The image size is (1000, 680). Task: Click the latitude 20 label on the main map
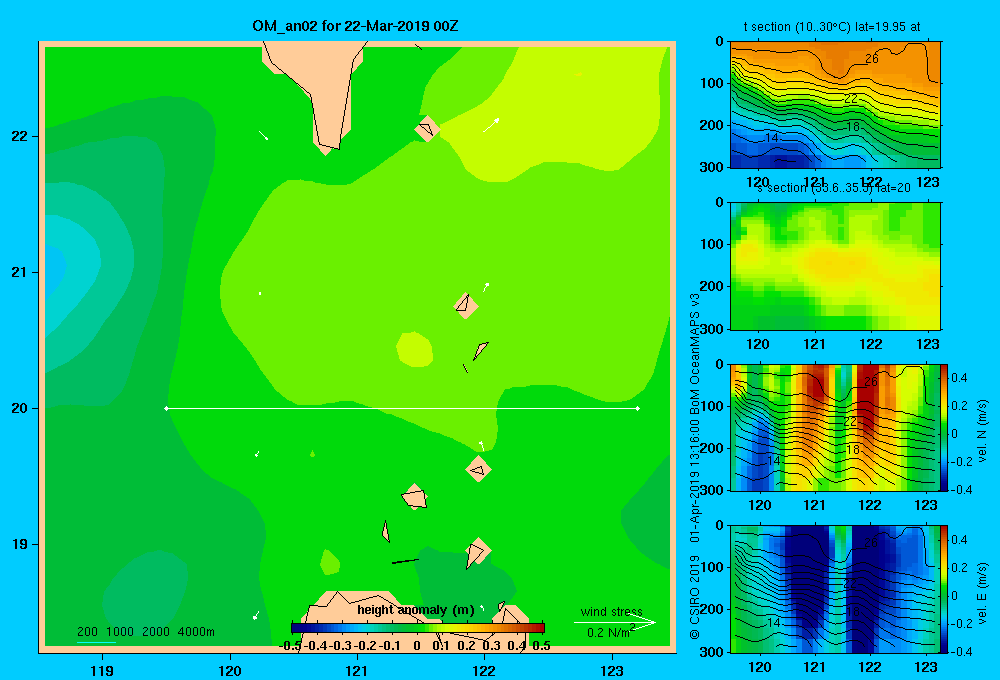tap(19, 408)
